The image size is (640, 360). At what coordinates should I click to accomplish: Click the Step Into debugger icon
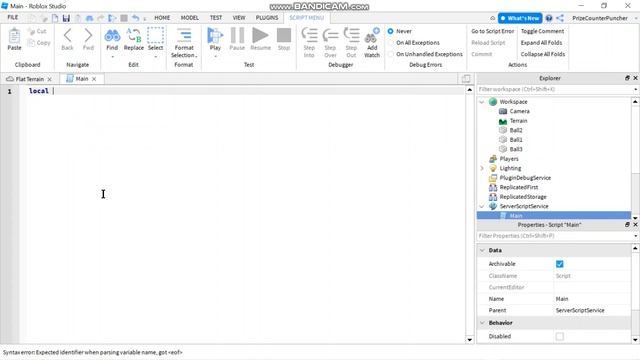click(x=309, y=36)
